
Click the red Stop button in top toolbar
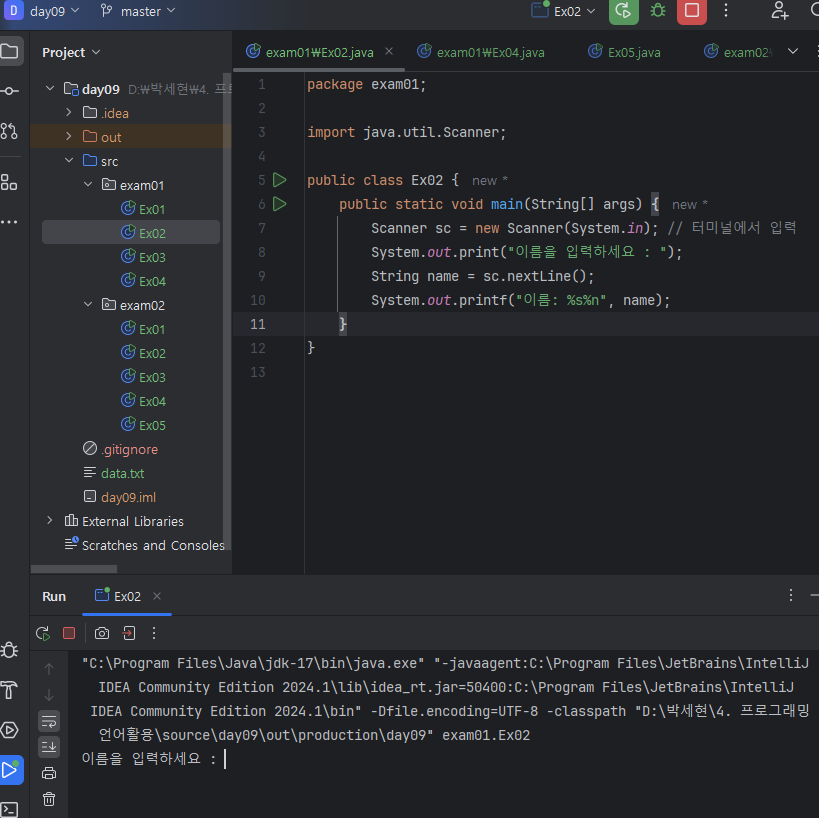click(691, 11)
